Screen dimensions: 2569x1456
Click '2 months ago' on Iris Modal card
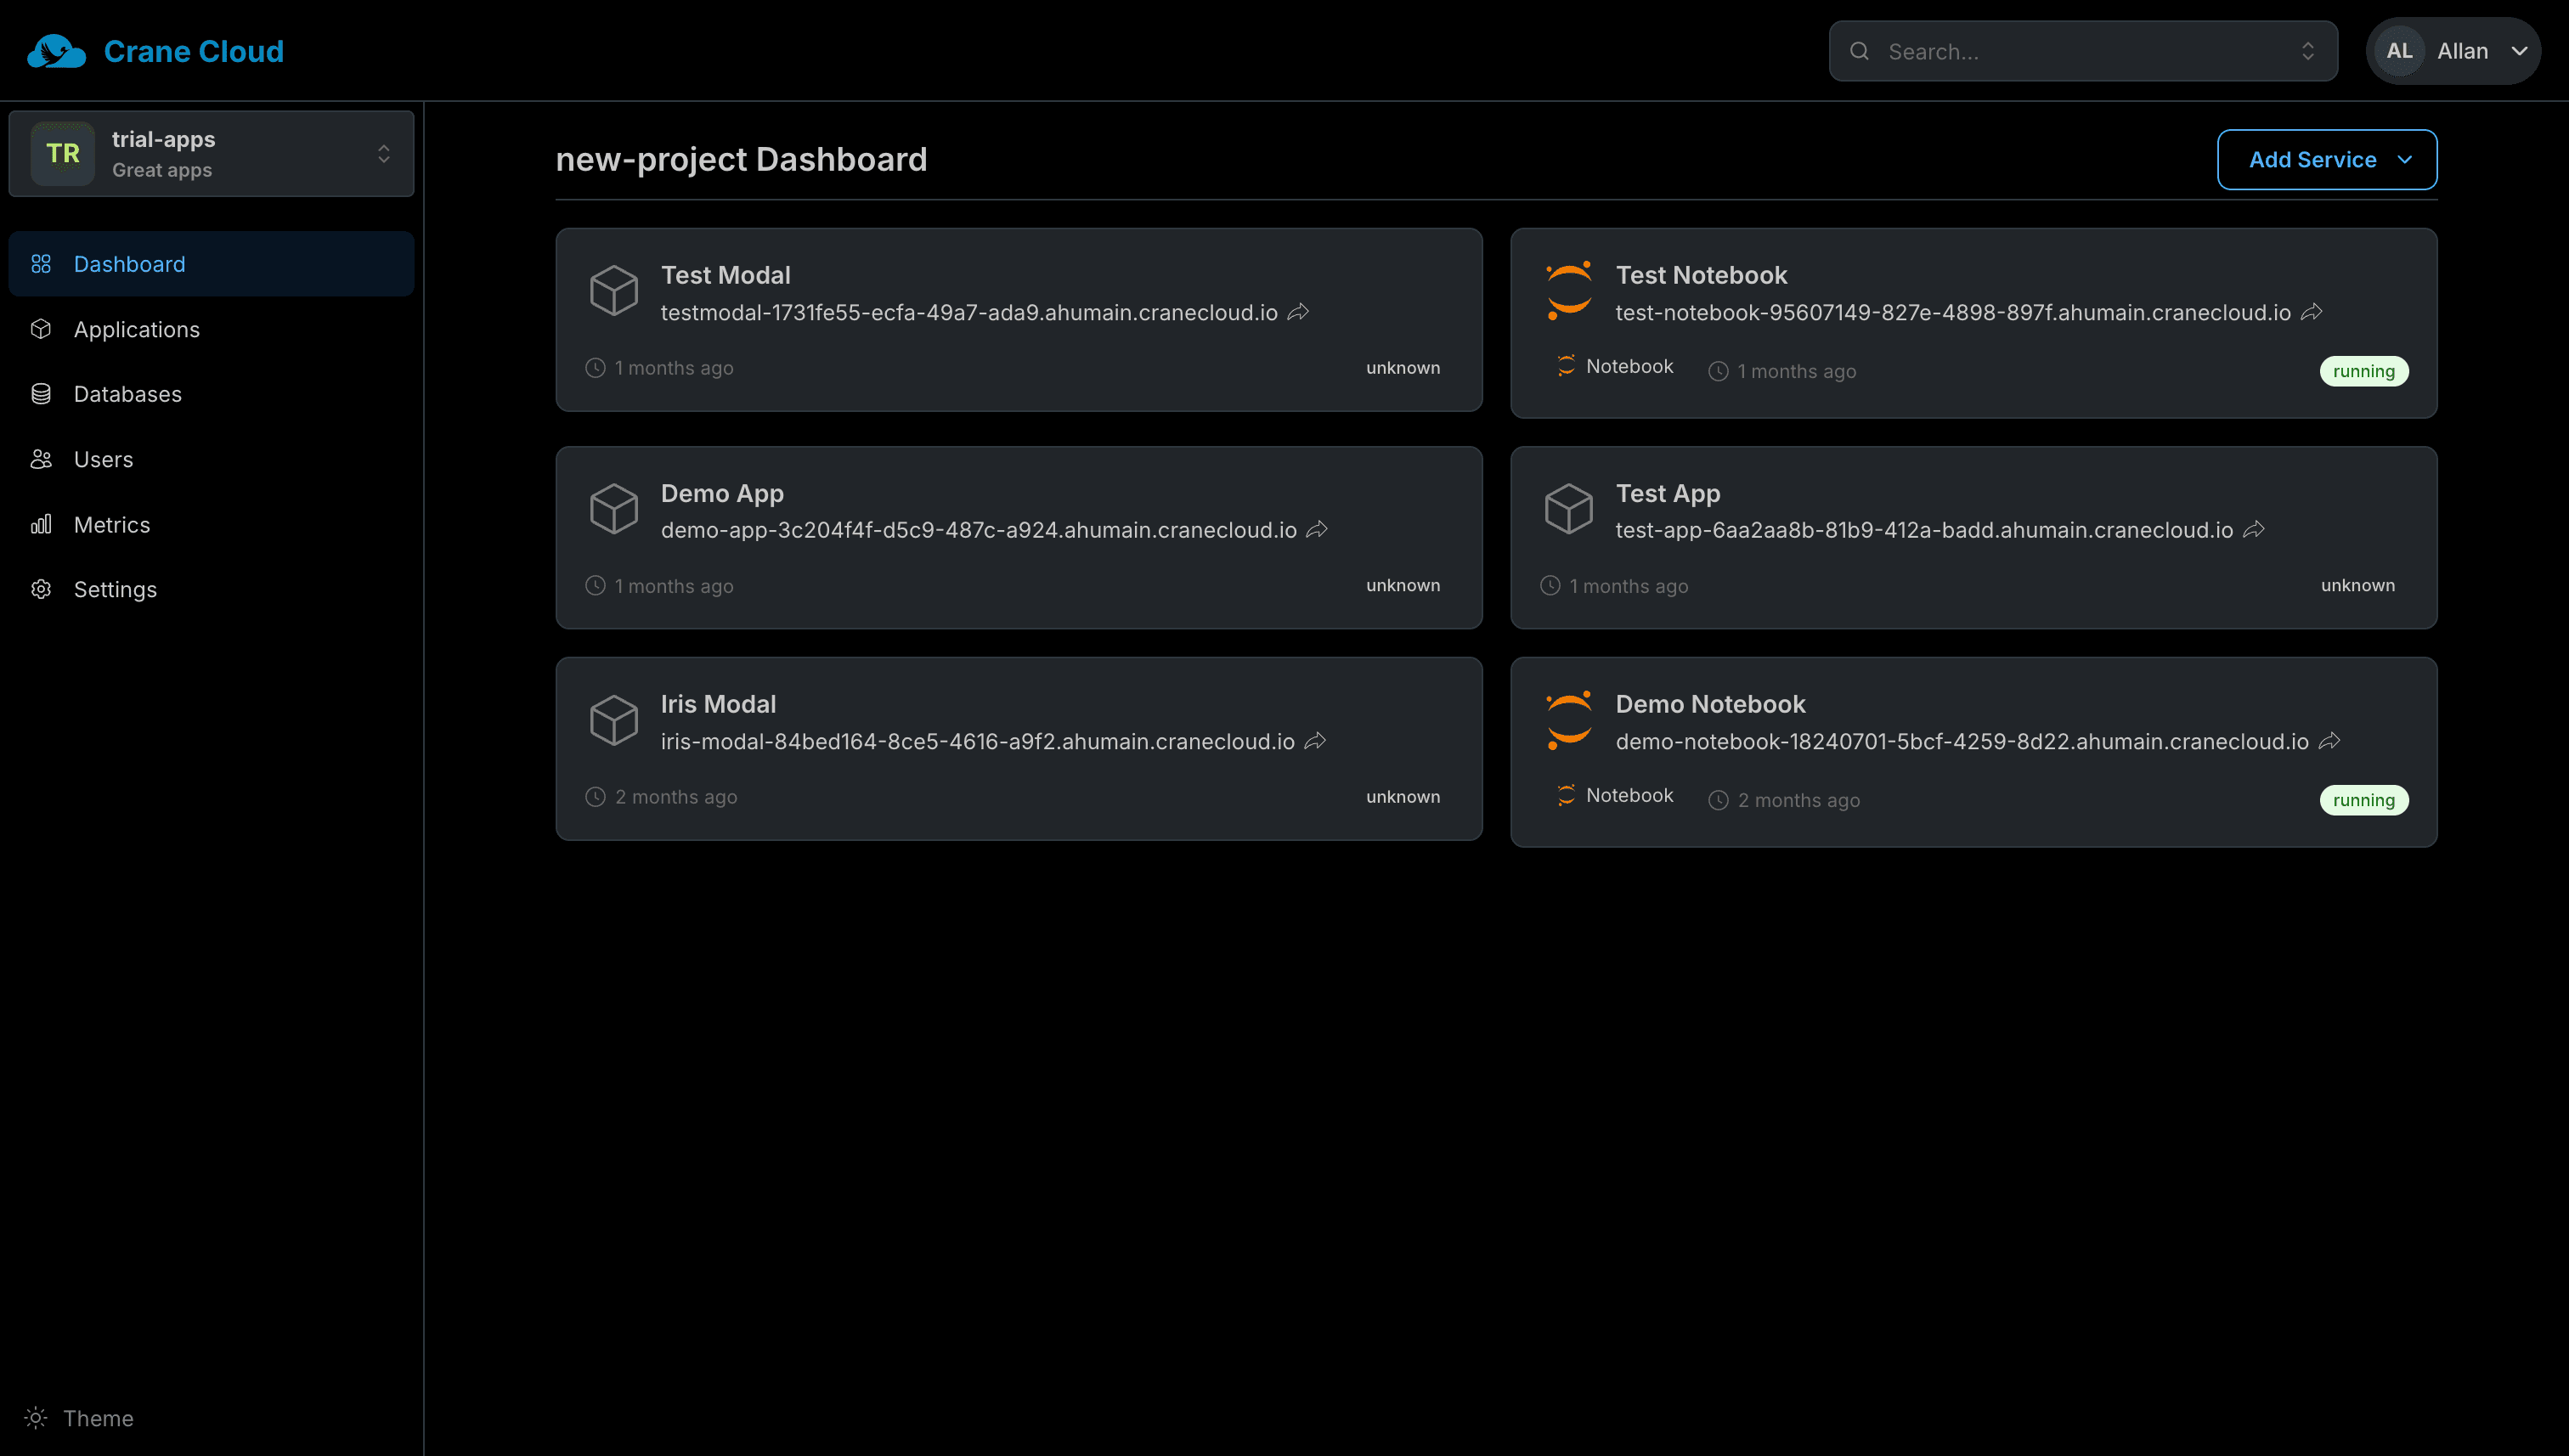[x=676, y=797]
